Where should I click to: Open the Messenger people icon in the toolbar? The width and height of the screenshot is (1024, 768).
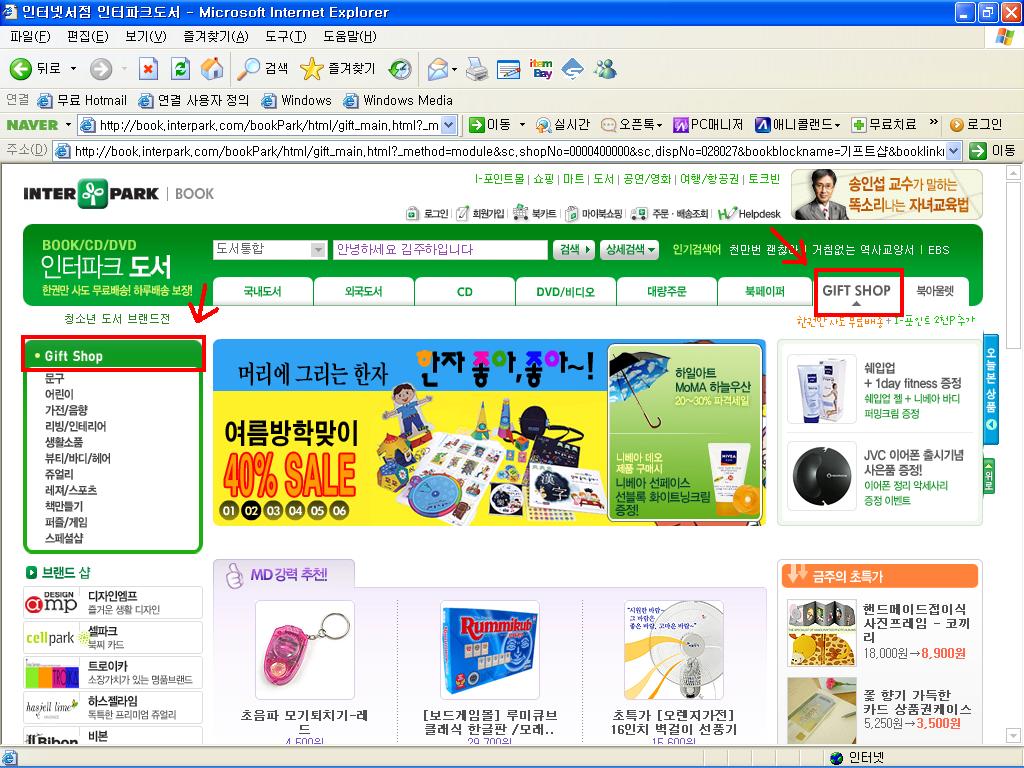click(x=605, y=68)
